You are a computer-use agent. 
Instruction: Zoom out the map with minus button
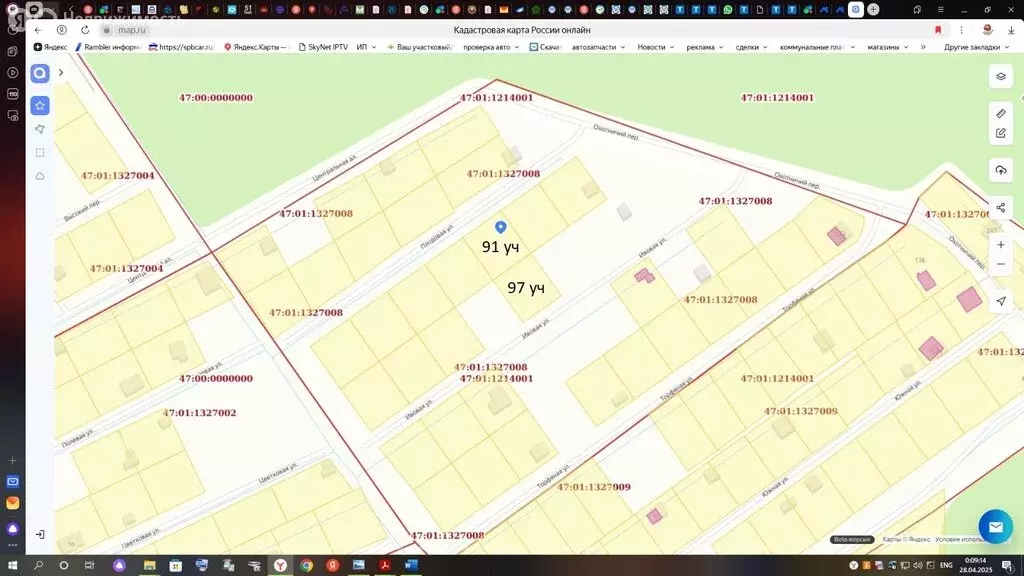click(x=1000, y=264)
